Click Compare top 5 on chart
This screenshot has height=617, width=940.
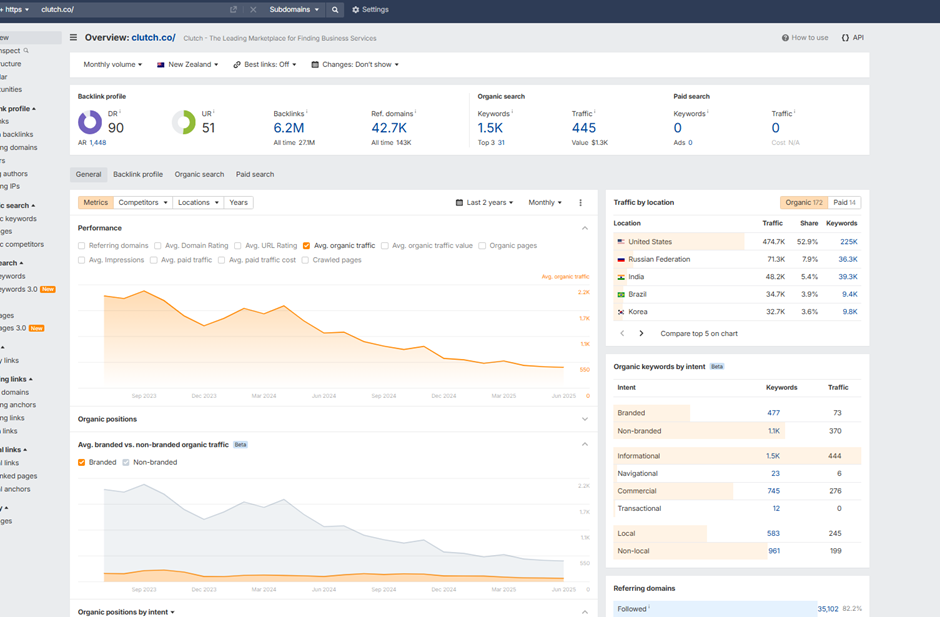[699, 333]
